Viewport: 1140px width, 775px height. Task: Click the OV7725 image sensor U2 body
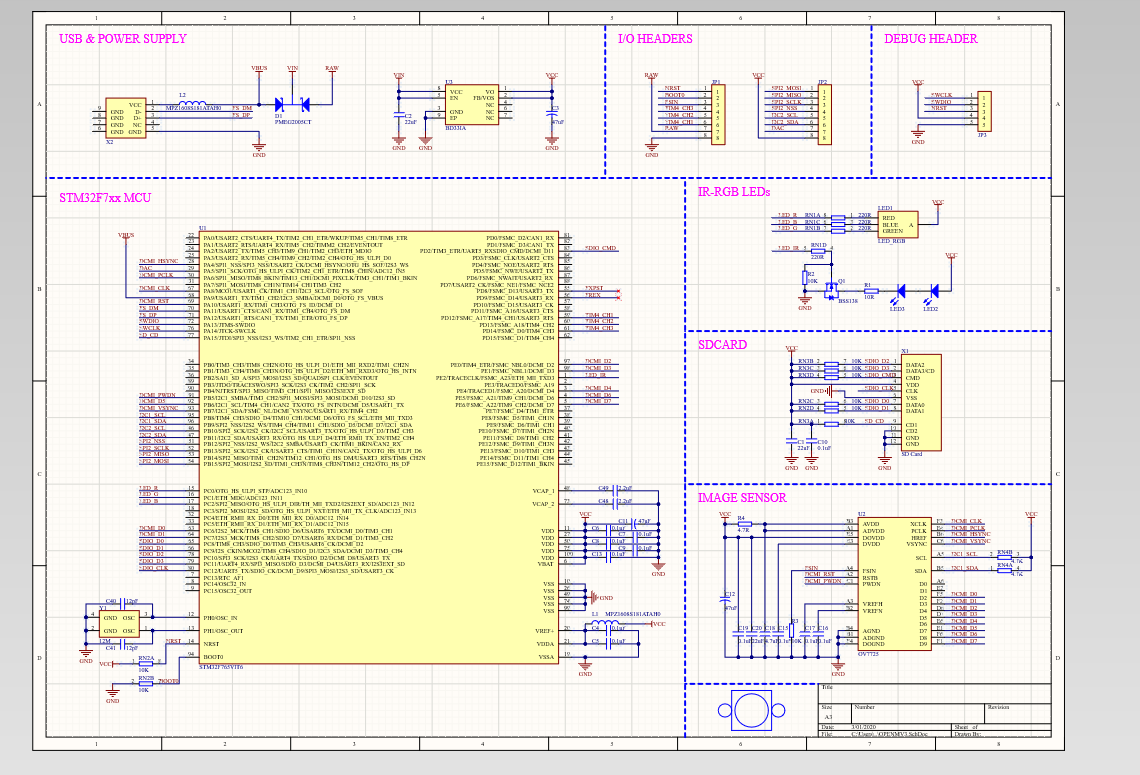tap(894, 586)
